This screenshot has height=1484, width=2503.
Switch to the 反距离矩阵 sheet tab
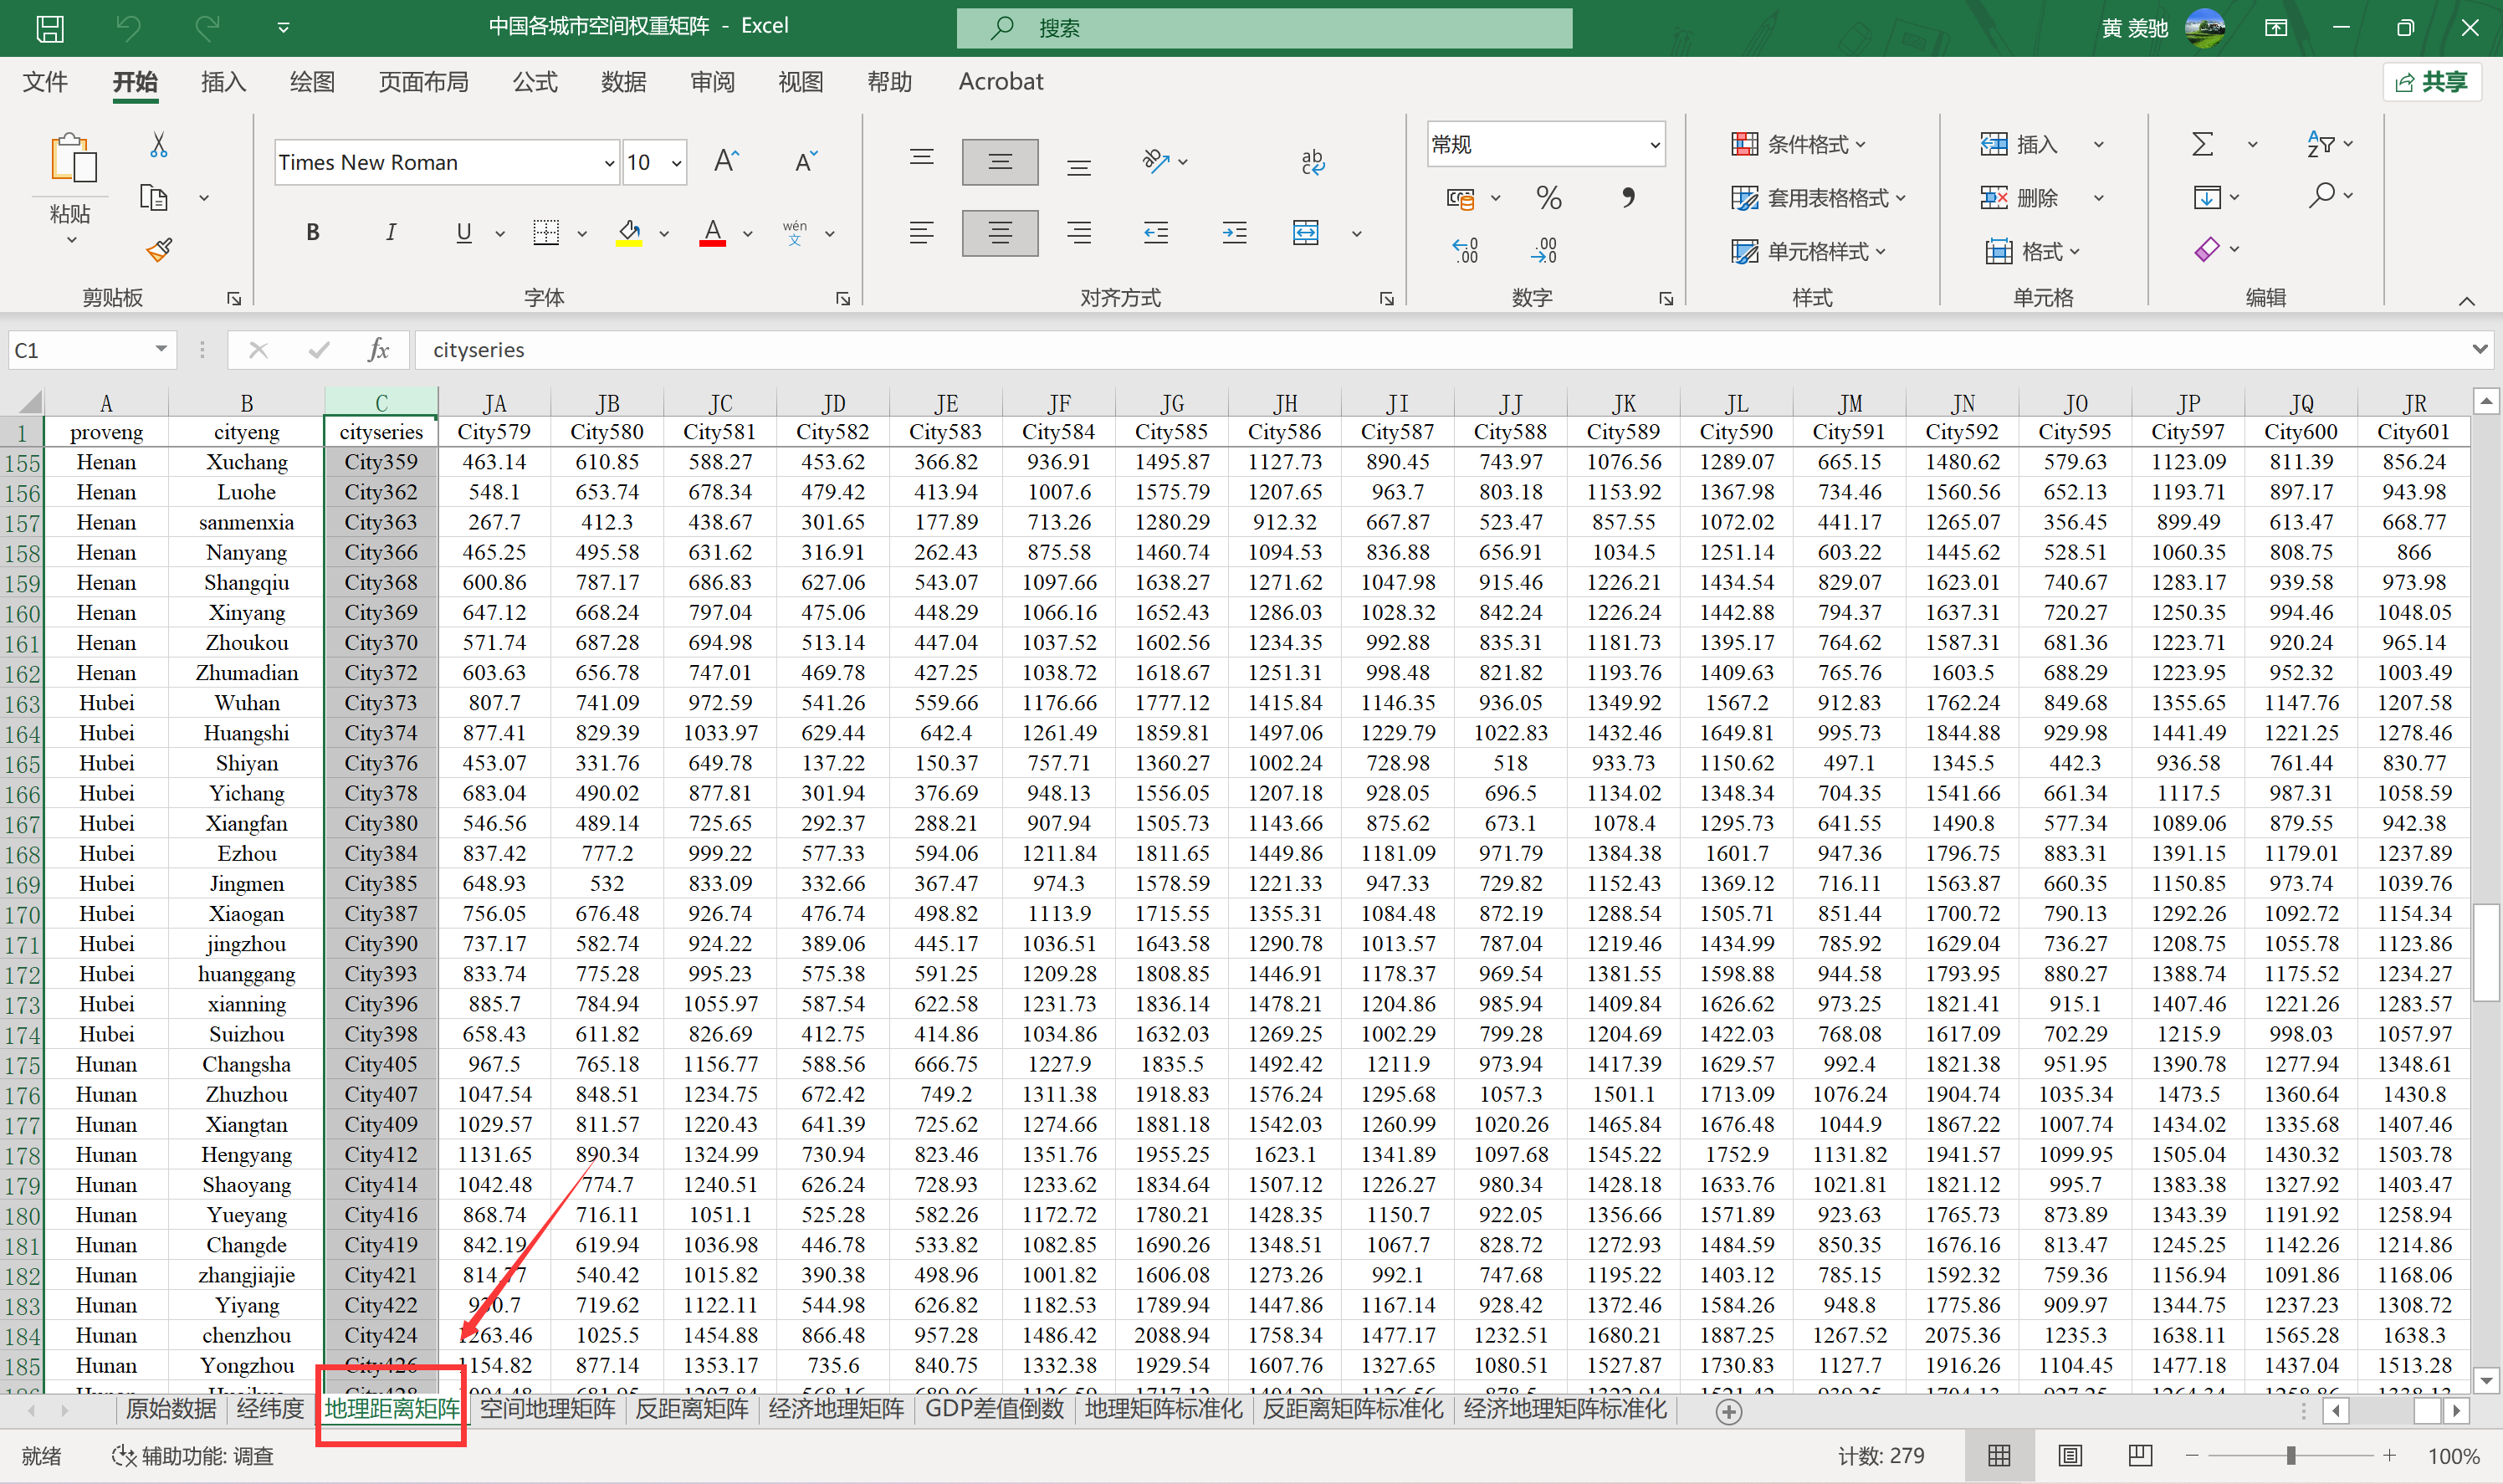click(691, 1409)
